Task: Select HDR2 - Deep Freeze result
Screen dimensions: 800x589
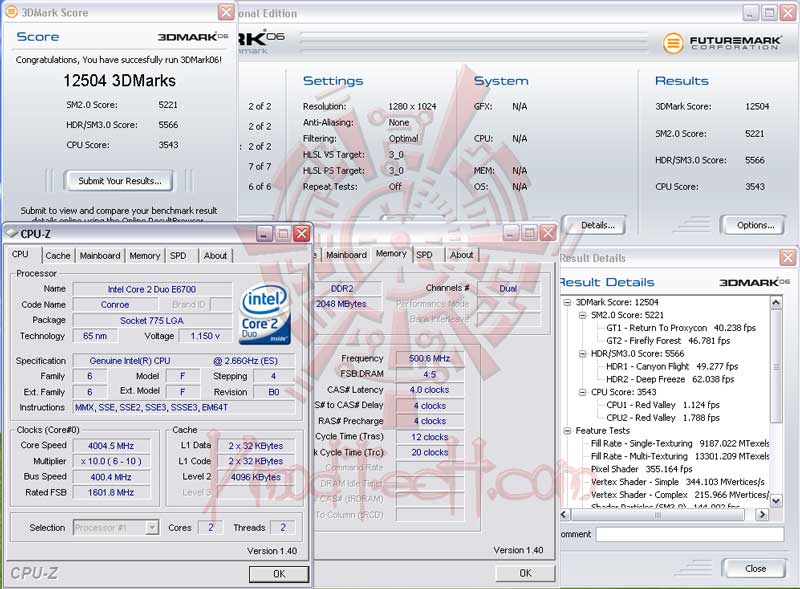Action: 670,379
